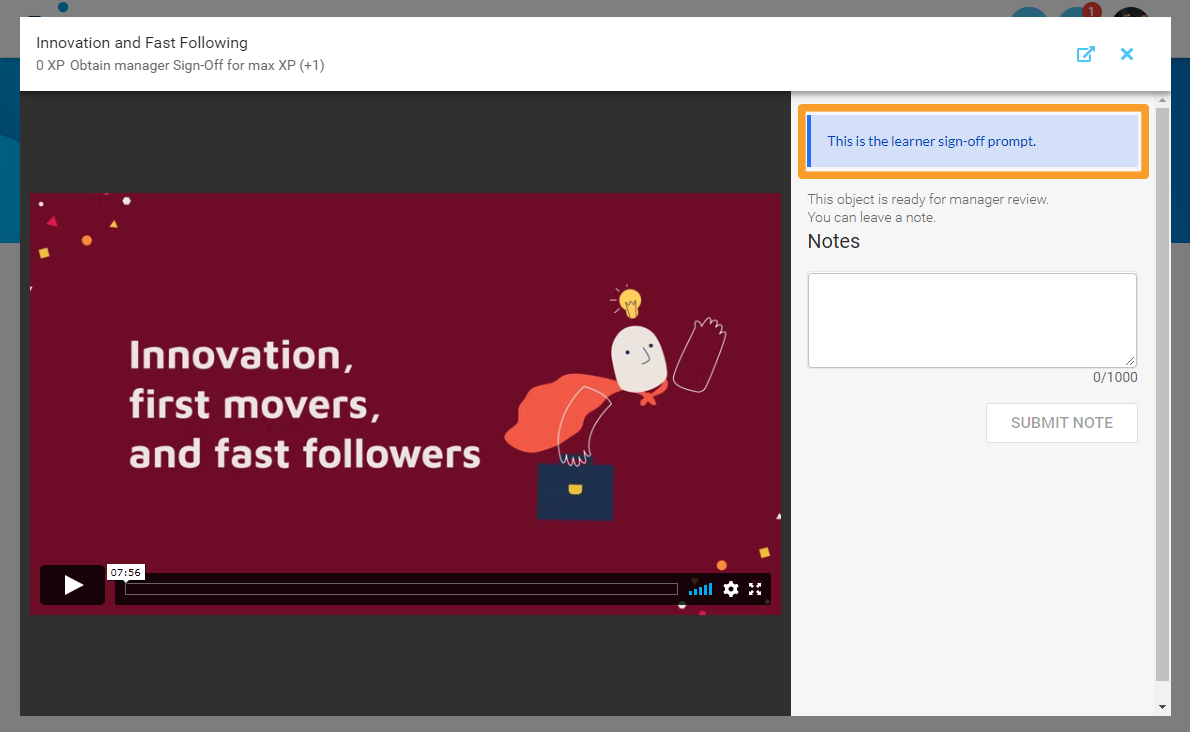Image resolution: width=1190 pixels, height=732 pixels.
Task: Click the 07:56 timestamp label
Action: coord(126,571)
